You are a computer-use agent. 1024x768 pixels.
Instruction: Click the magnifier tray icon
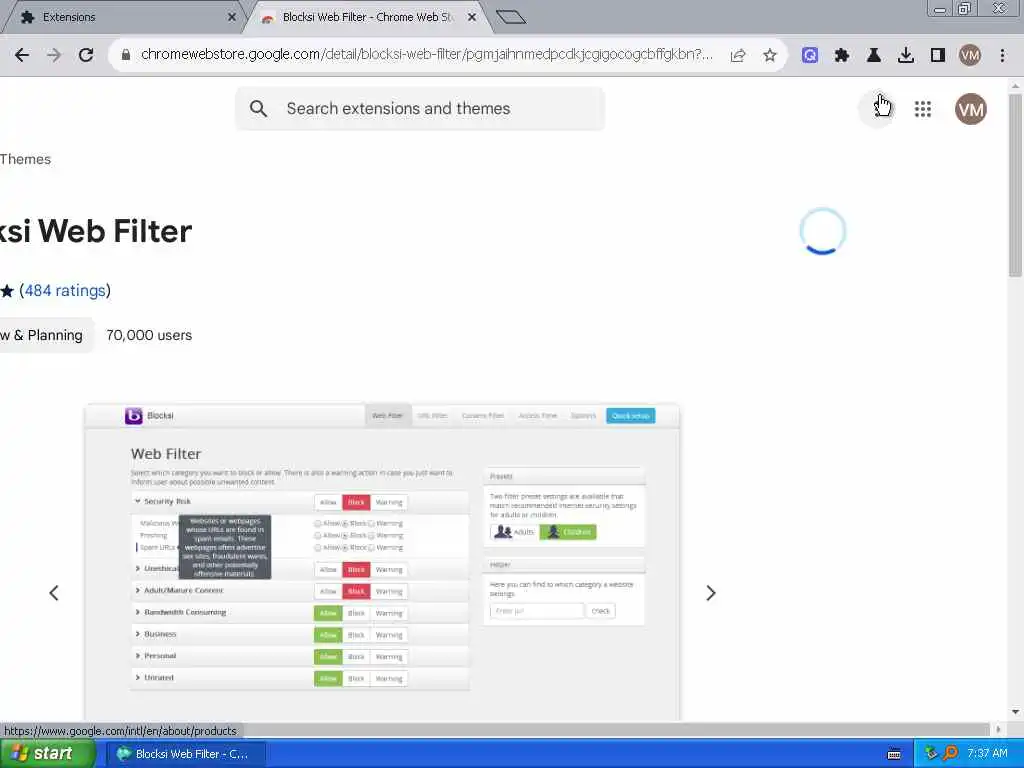950,753
